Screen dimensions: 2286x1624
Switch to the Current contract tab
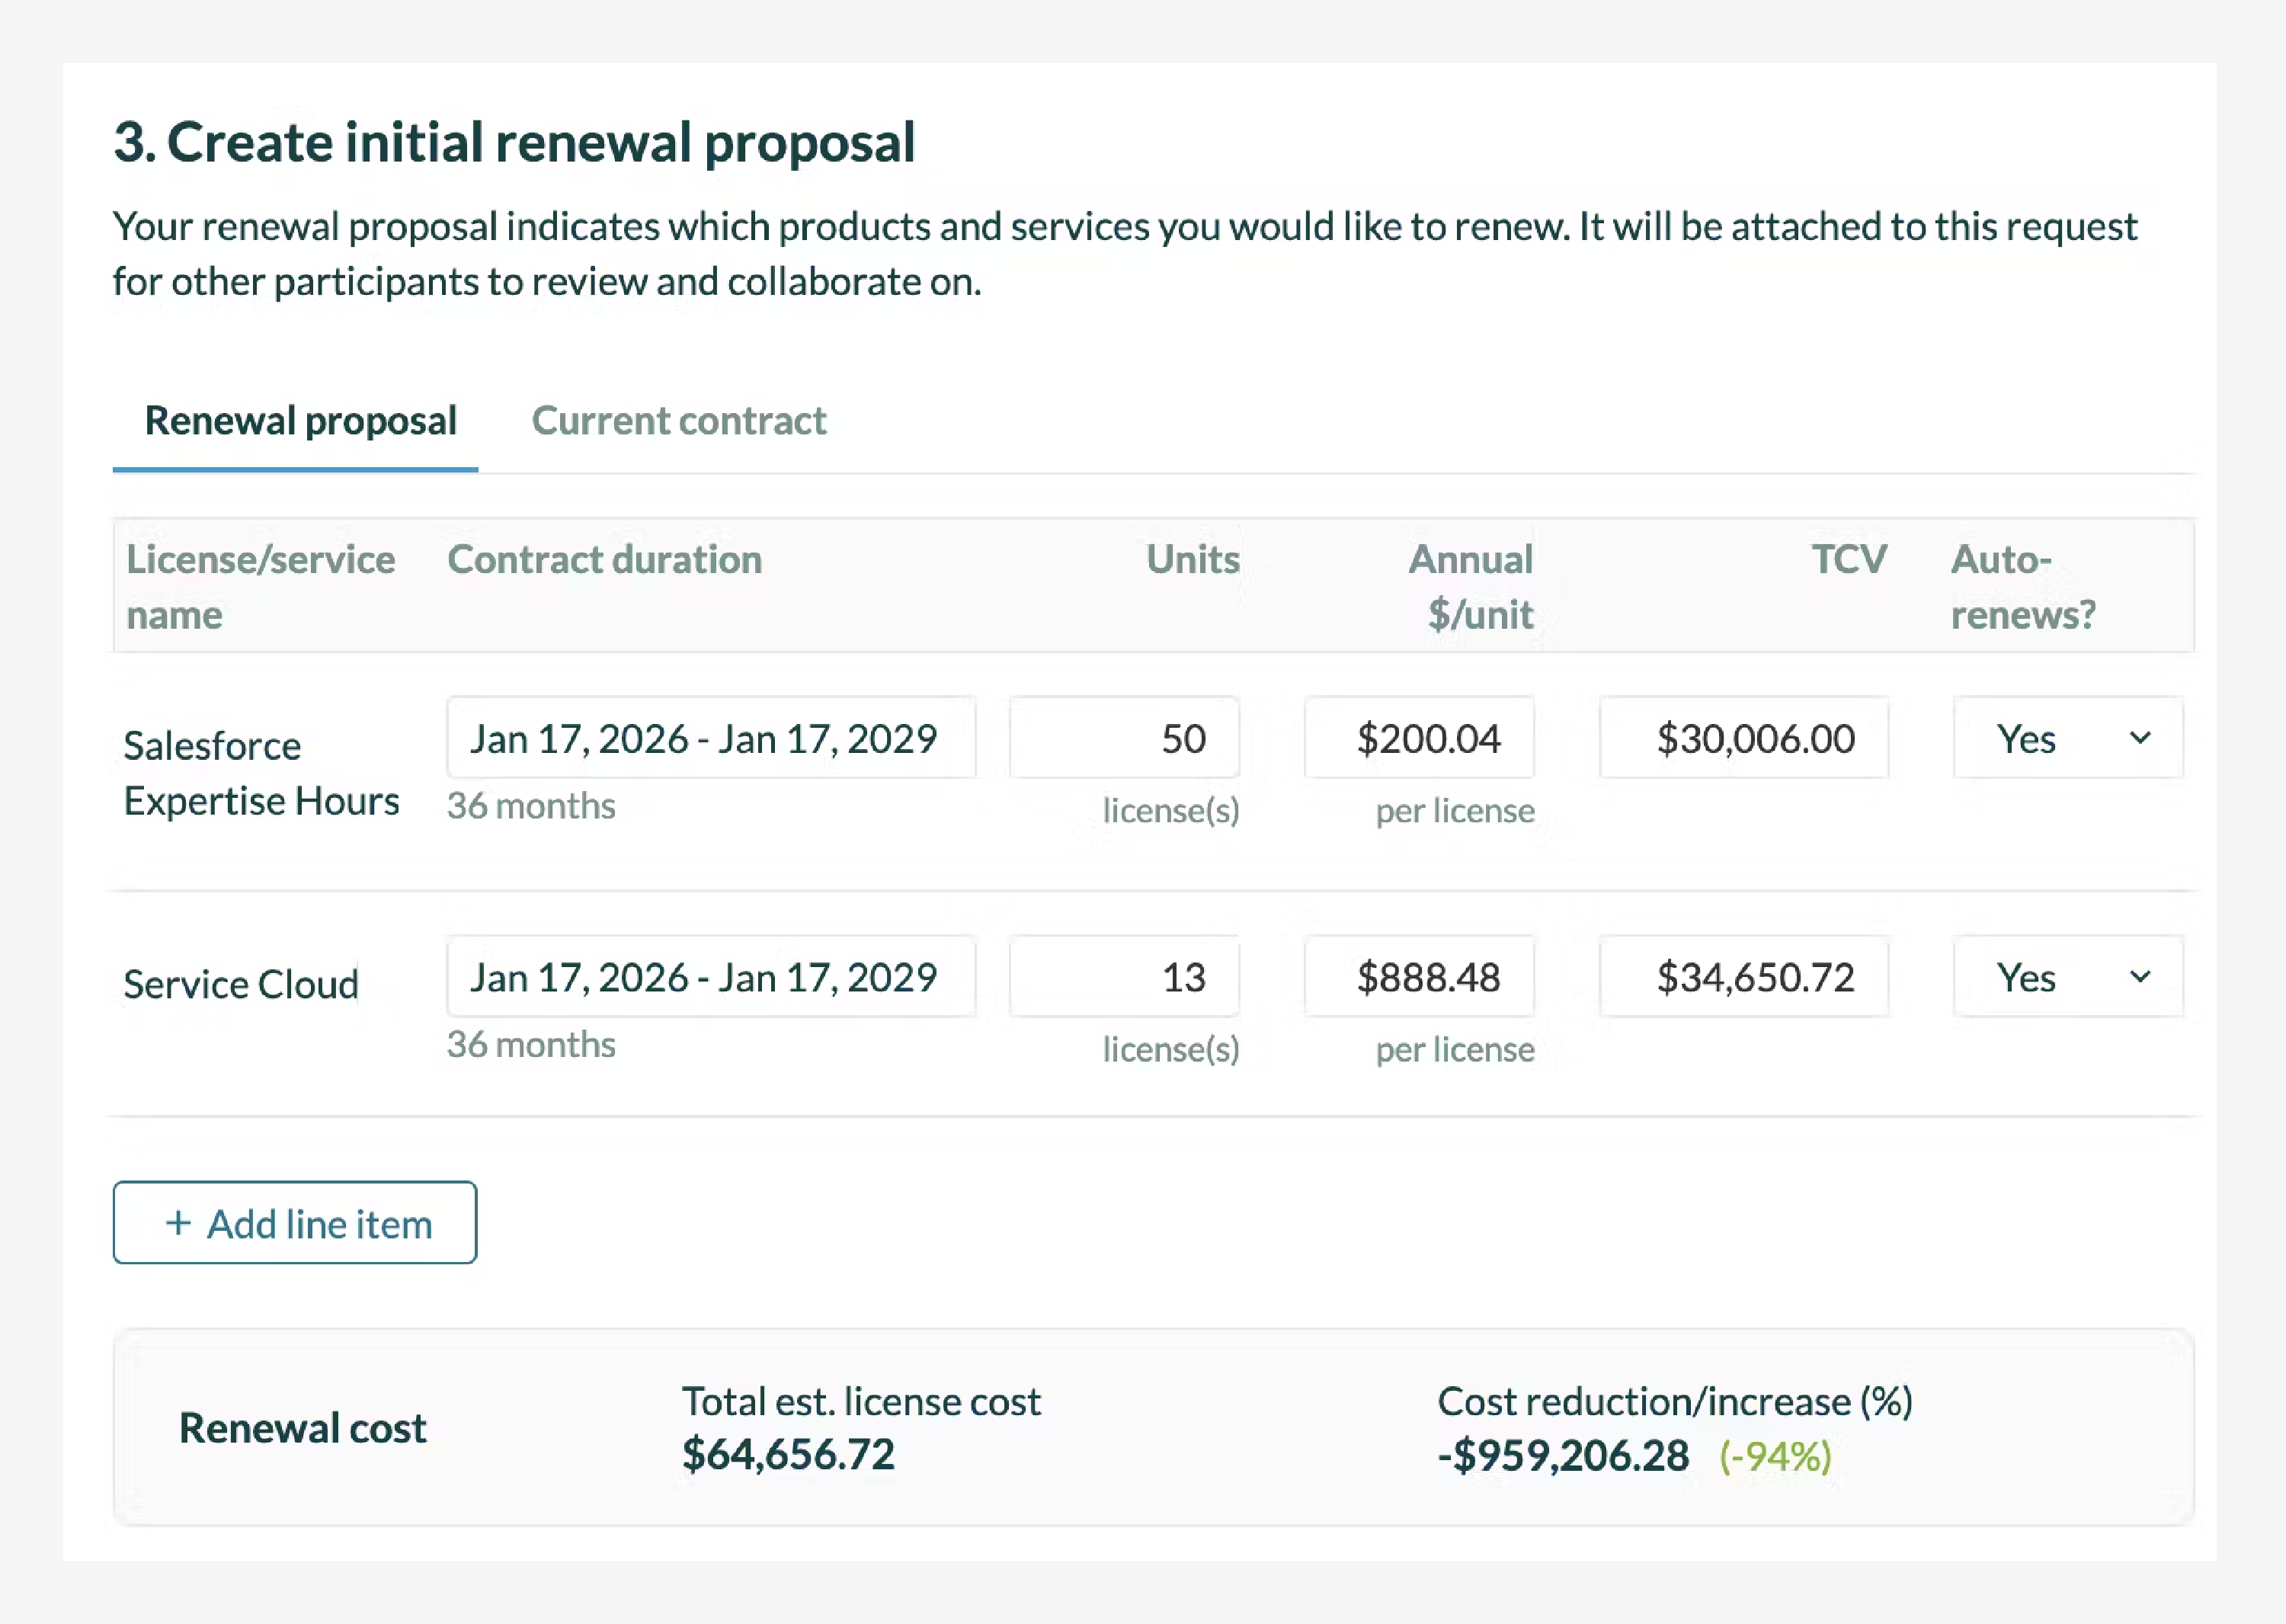point(678,421)
